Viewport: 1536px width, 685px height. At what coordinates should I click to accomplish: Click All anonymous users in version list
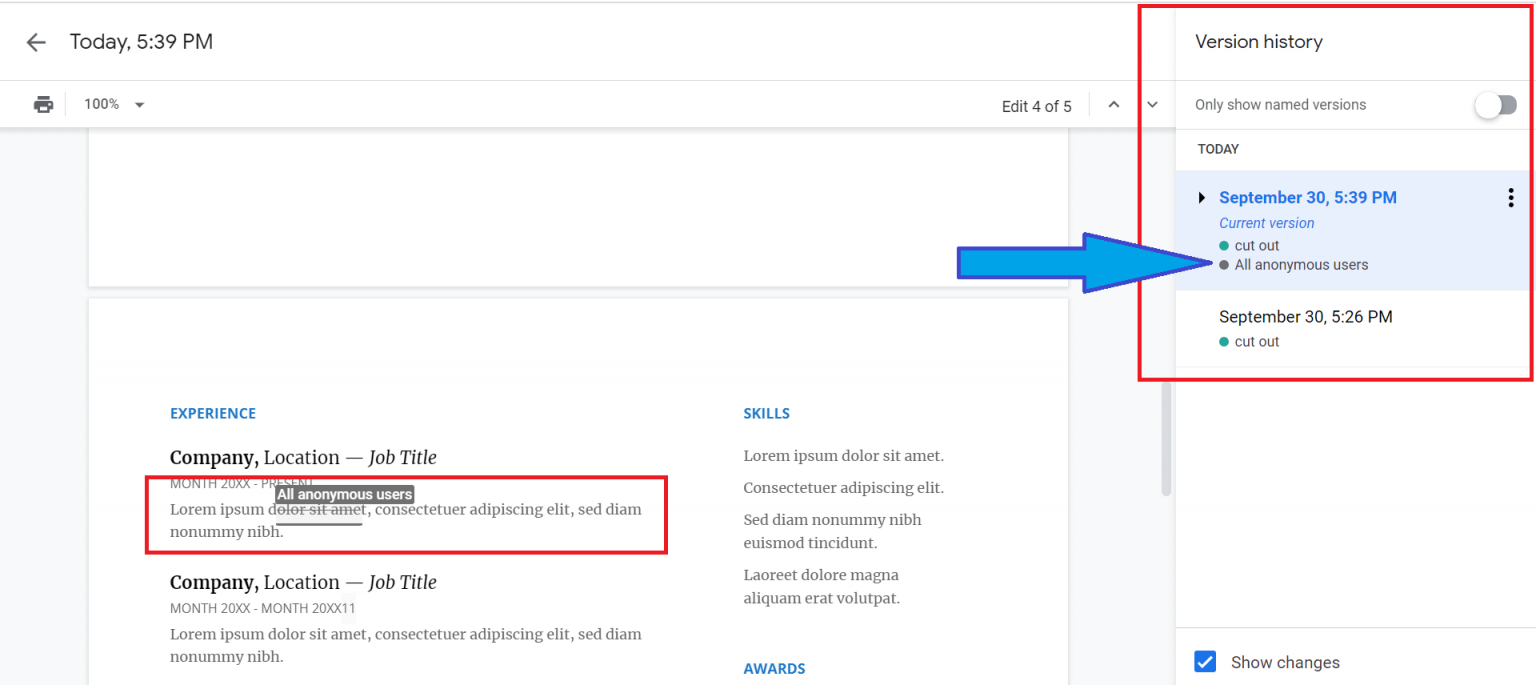coord(1301,265)
